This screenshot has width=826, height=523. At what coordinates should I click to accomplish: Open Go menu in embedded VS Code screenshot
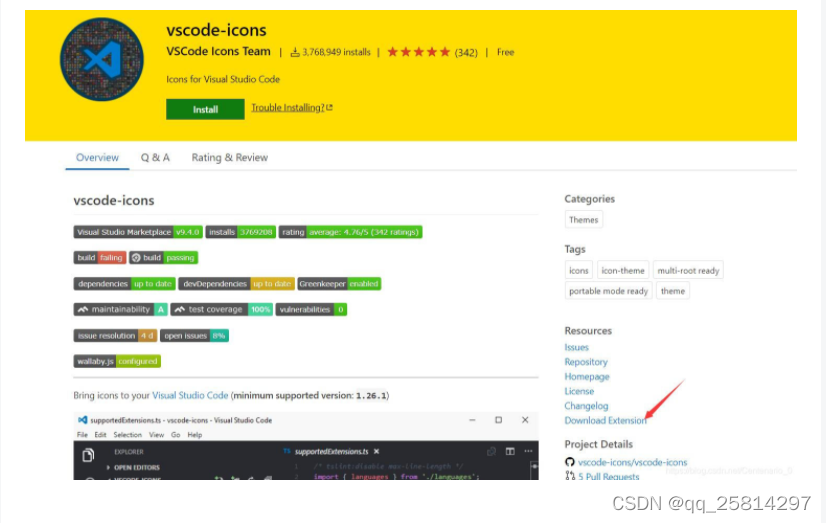(175, 435)
